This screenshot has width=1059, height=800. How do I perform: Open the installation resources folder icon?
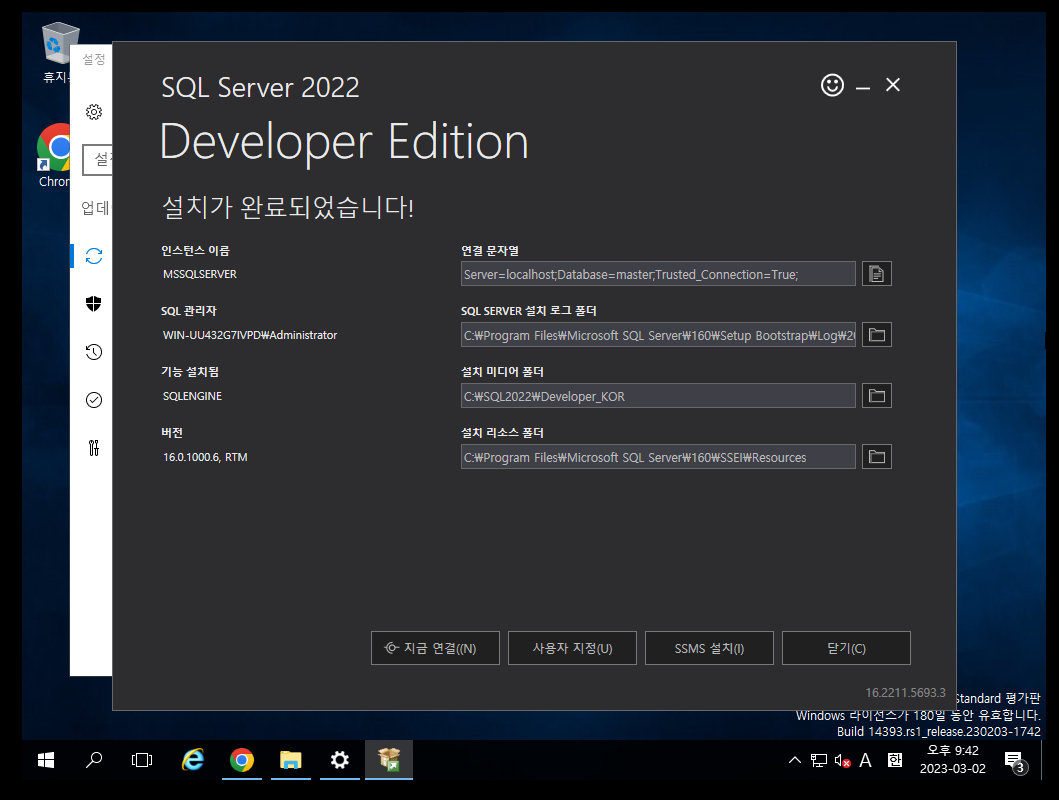(877, 457)
